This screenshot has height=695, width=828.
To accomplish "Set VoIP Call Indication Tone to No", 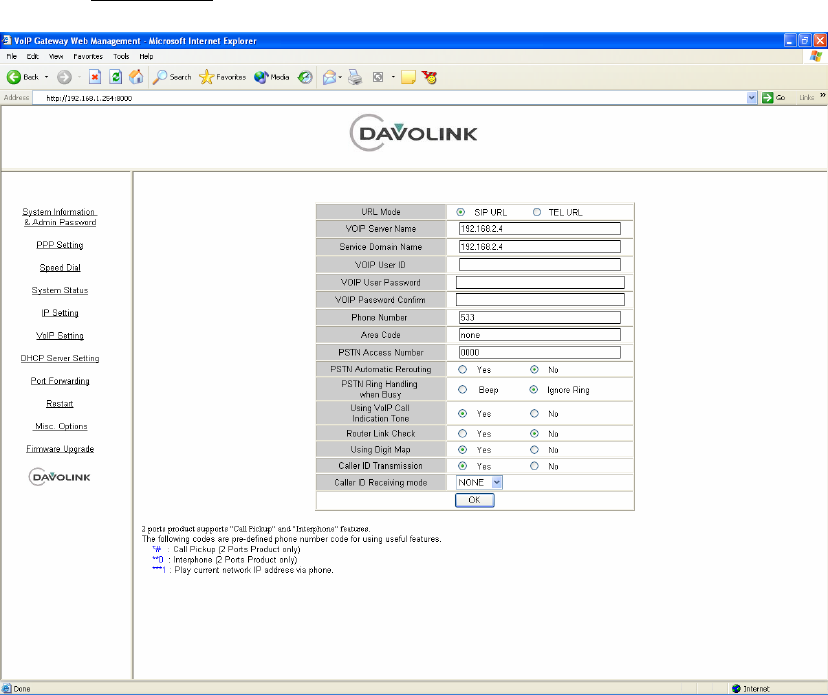I will 534,414.
